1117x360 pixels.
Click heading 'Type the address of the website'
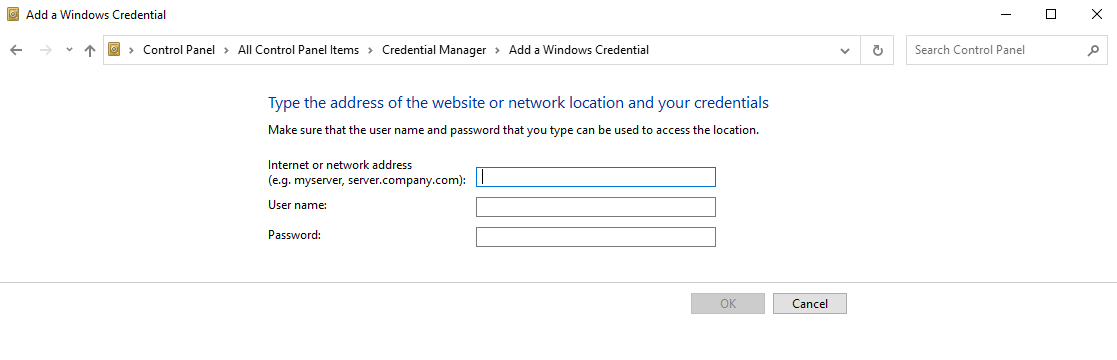tap(518, 103)
